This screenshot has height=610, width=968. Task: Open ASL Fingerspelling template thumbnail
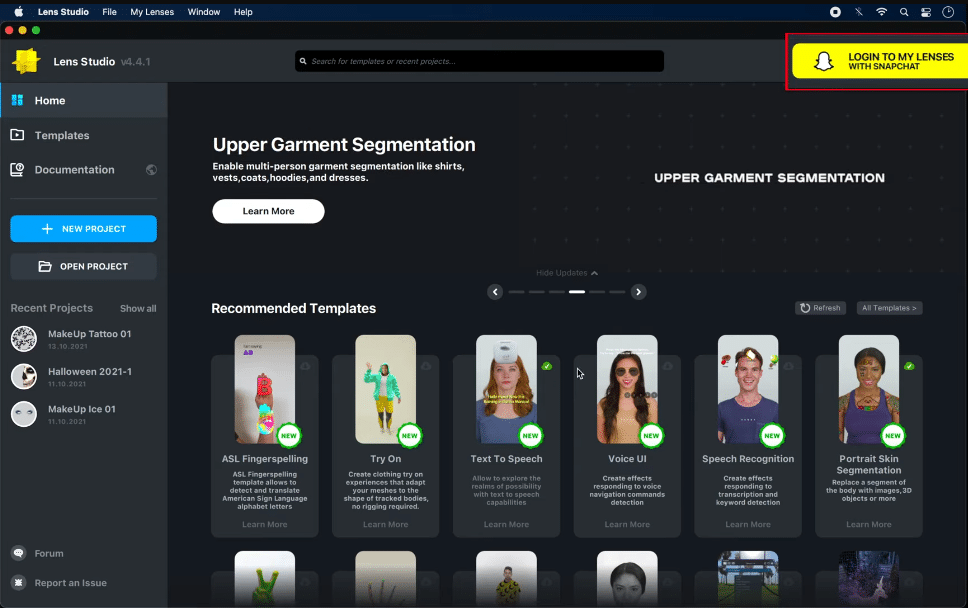[265, 389]
